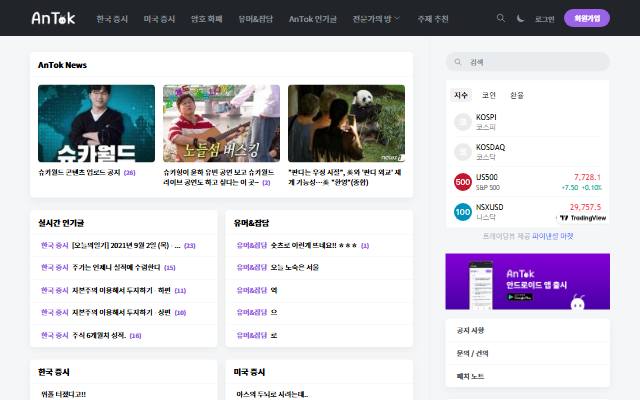This screenshot has width=640, height=400.
Task: Click the TradingView logo in the market widget
Action: 582,218
